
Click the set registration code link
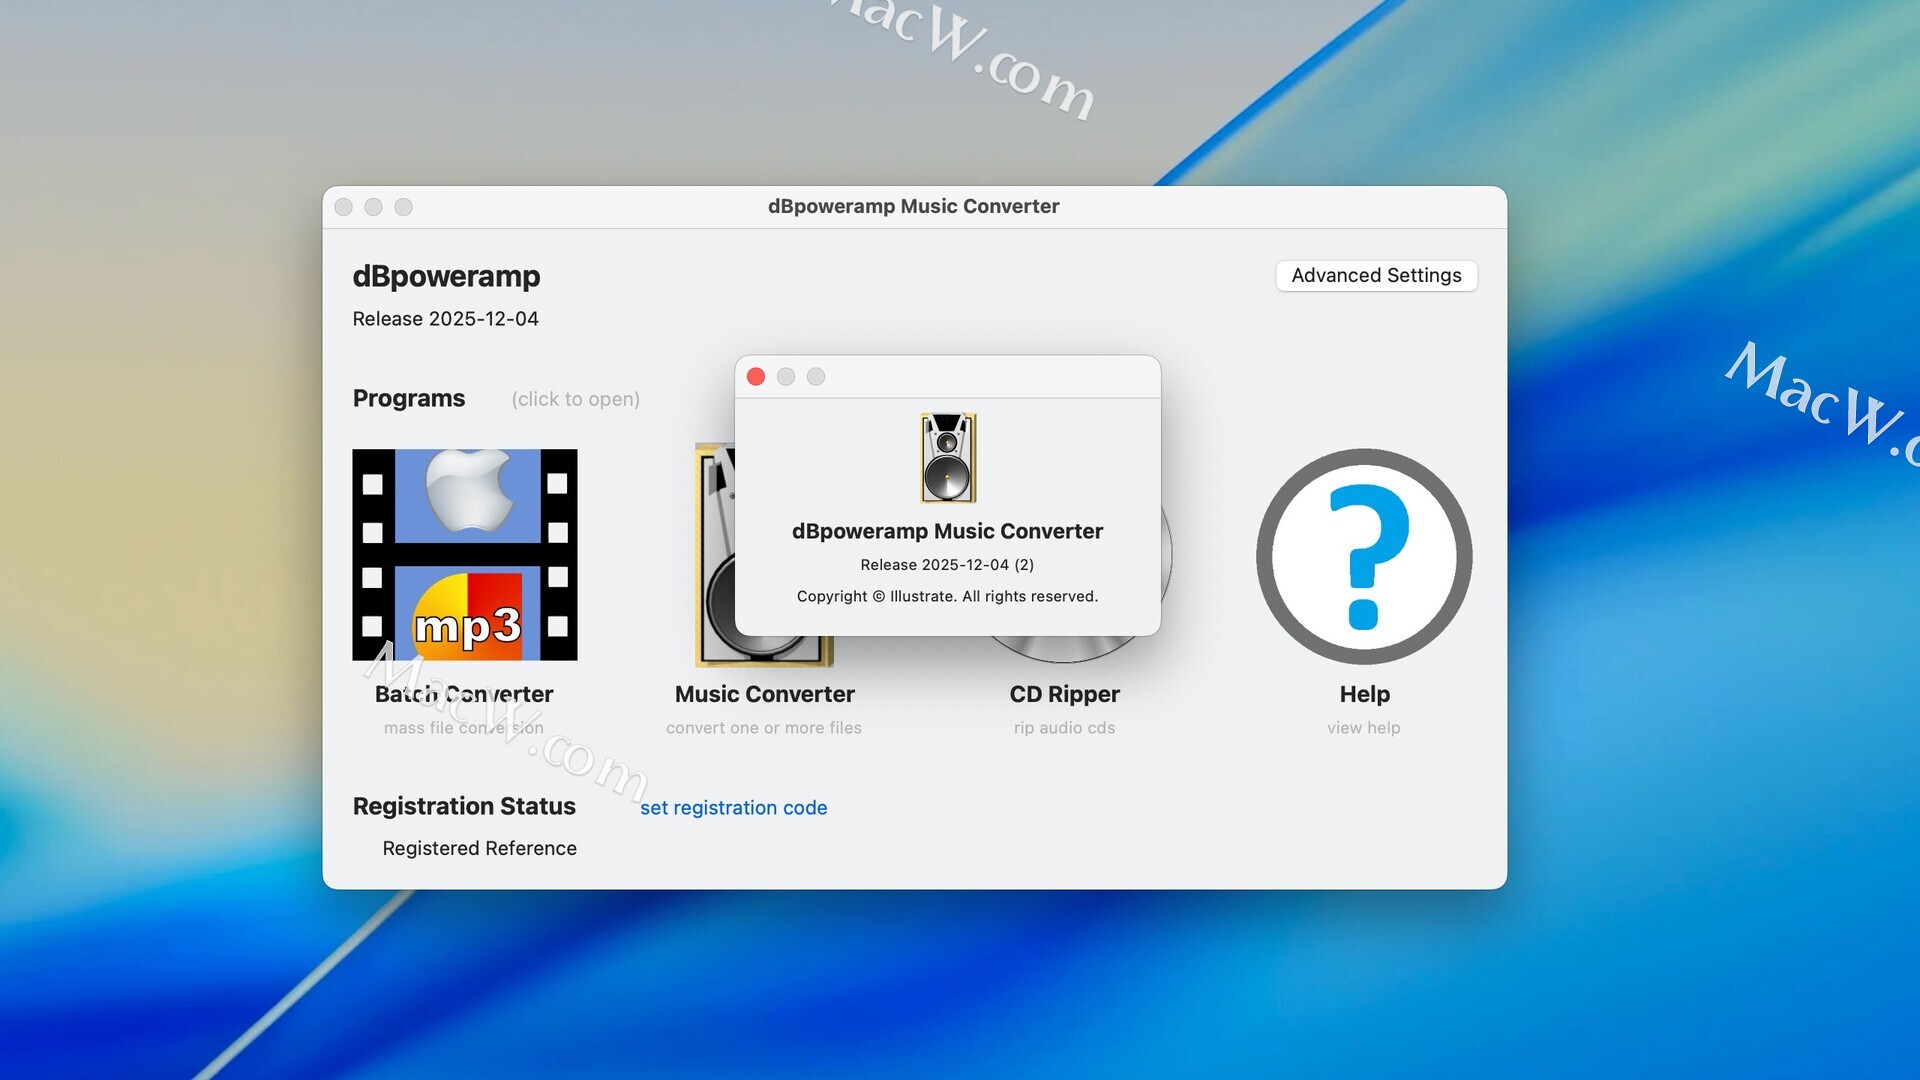click(733, 807)
